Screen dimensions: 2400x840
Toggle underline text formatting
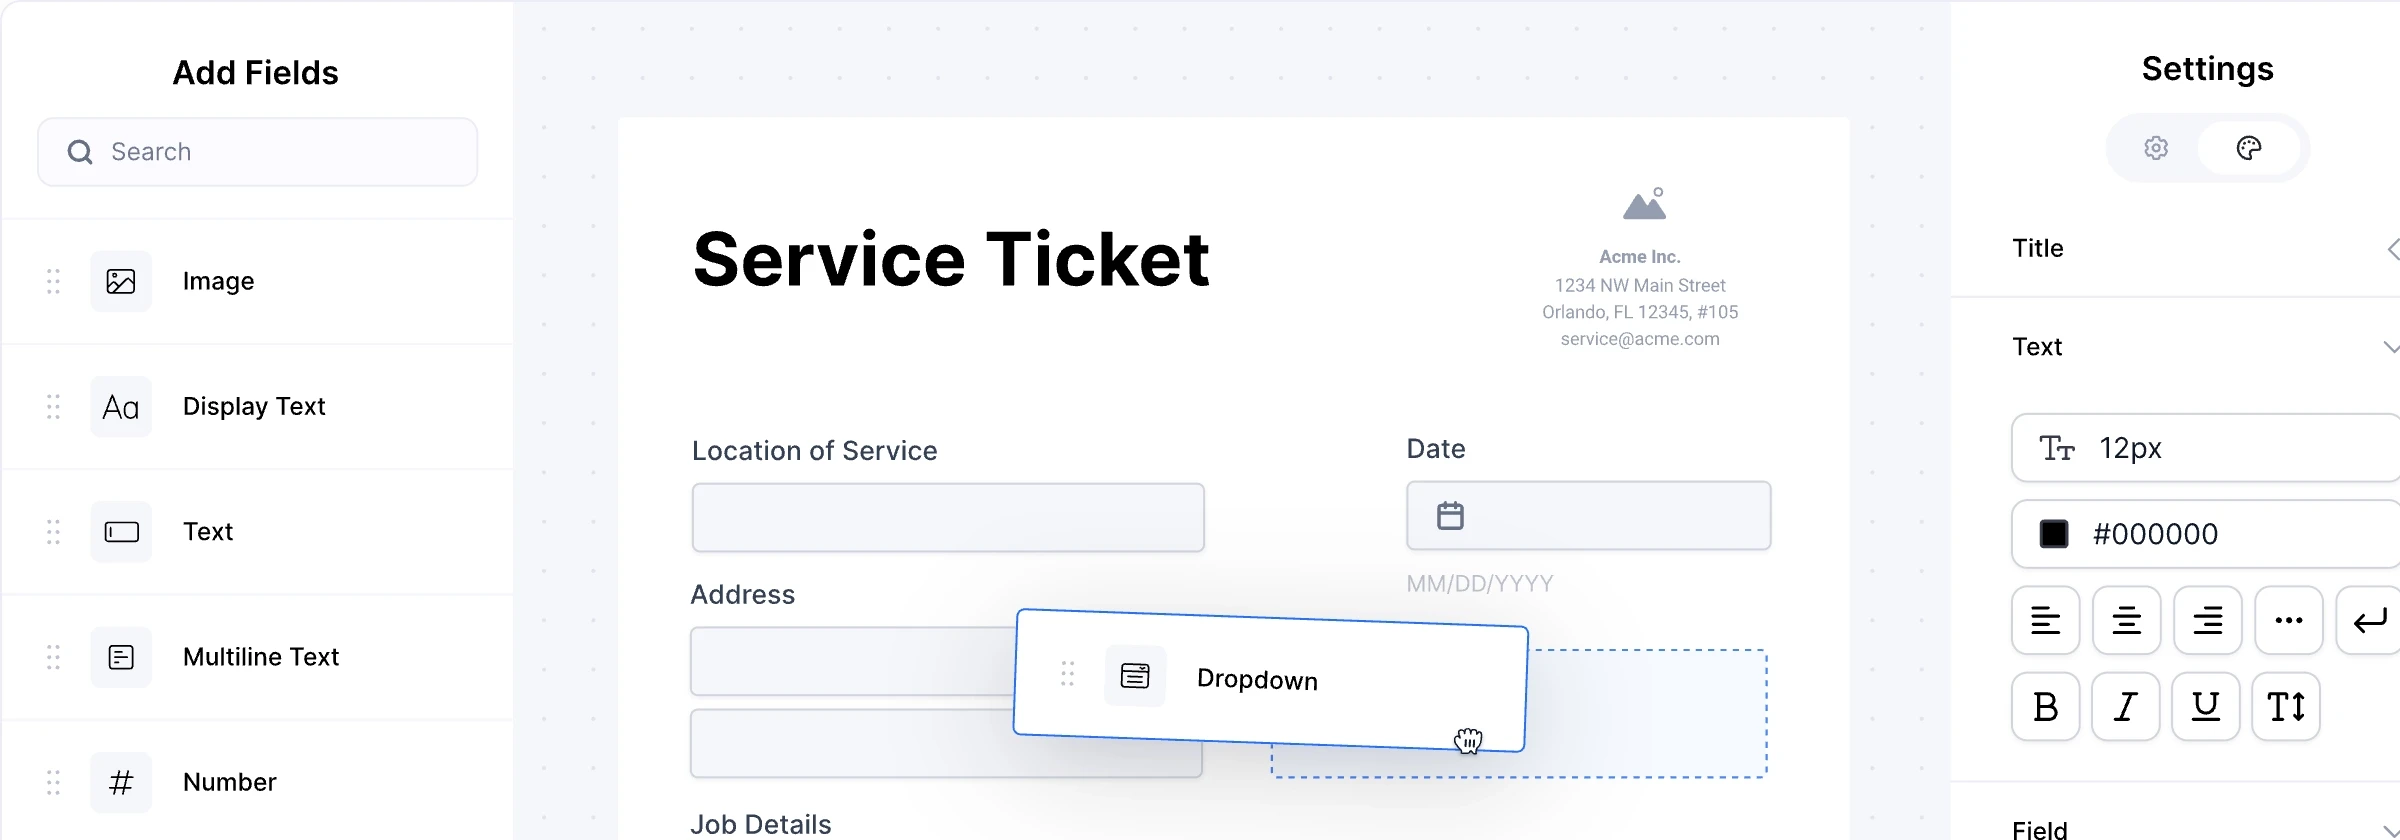pyautogui.click(x=2206, y=707)
